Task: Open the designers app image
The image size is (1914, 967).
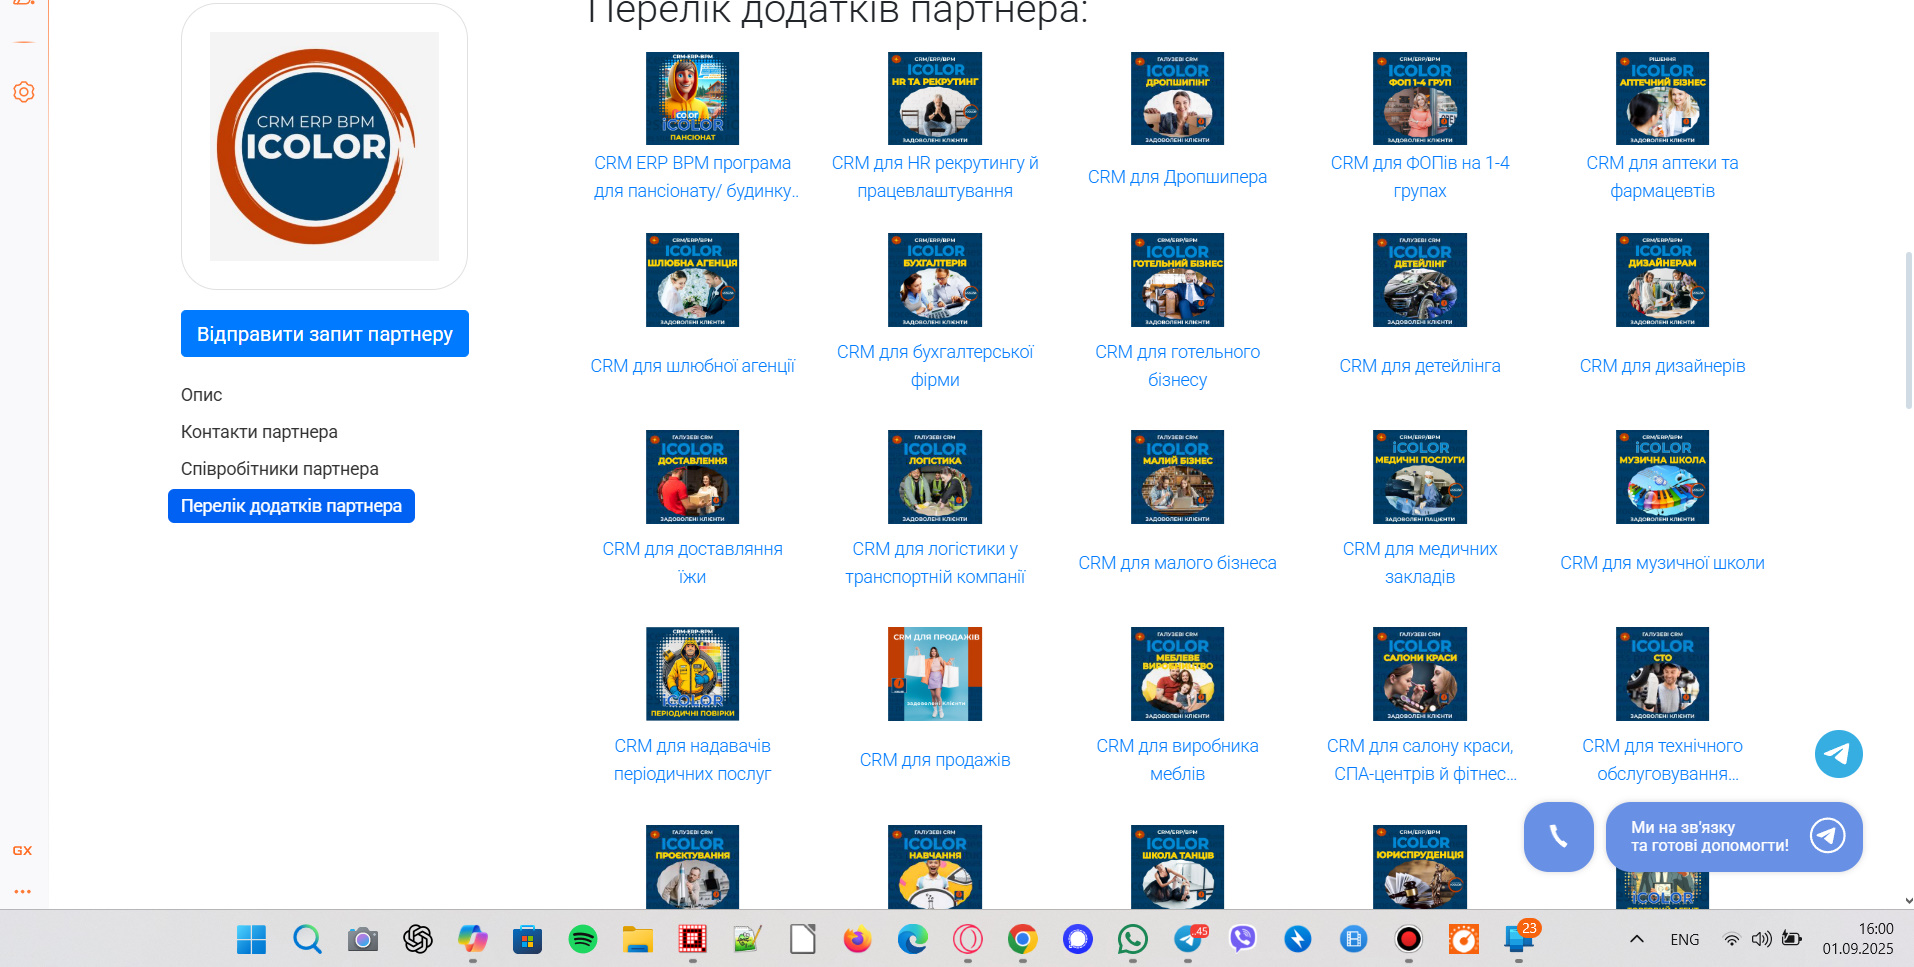Action: click(1662, 280)
